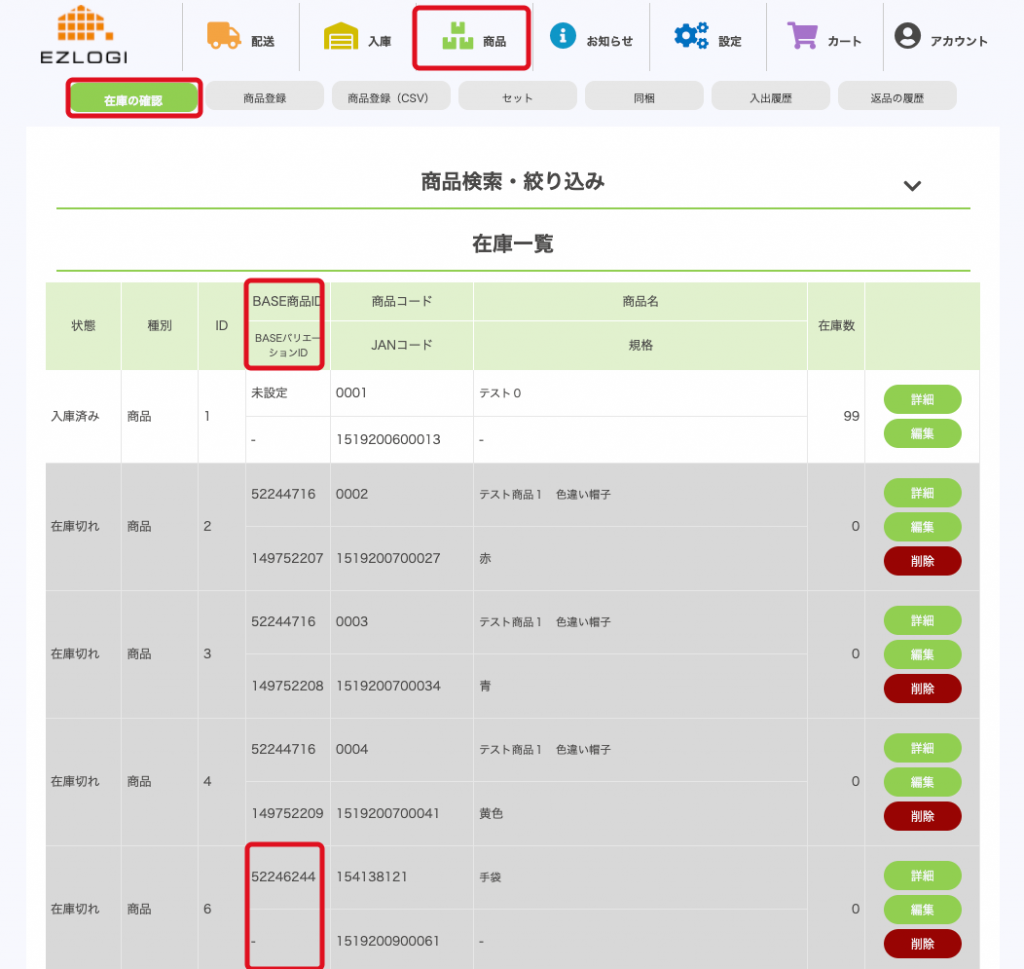The image size is (1024, 969).
Task: Go to the 商品登録（CSV） tab
Action: 391,97
